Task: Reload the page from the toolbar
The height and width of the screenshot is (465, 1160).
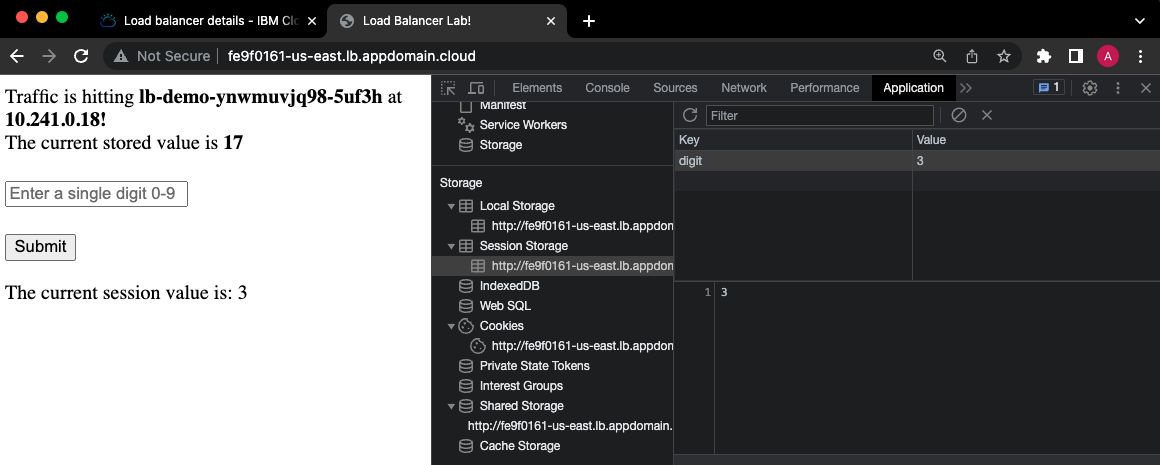Action: (x=81, y=56)
